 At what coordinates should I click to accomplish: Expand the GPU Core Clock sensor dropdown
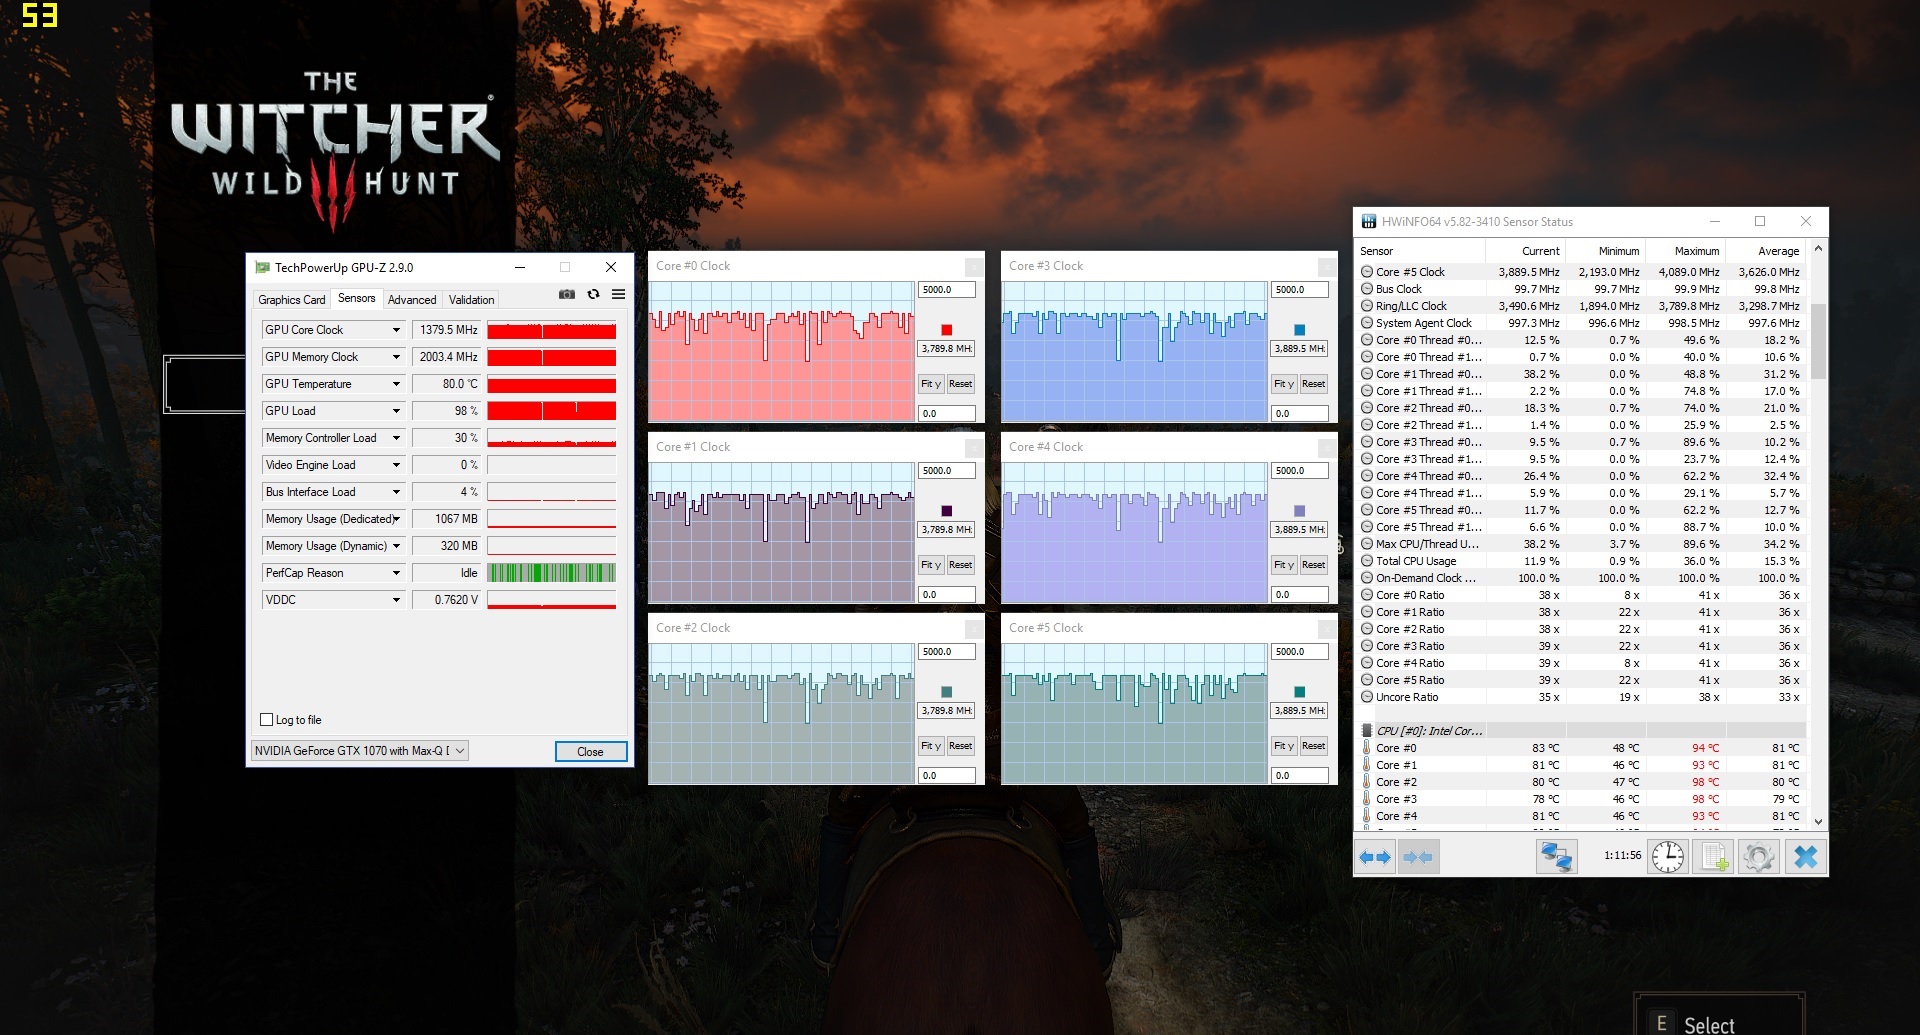point(396,330)
